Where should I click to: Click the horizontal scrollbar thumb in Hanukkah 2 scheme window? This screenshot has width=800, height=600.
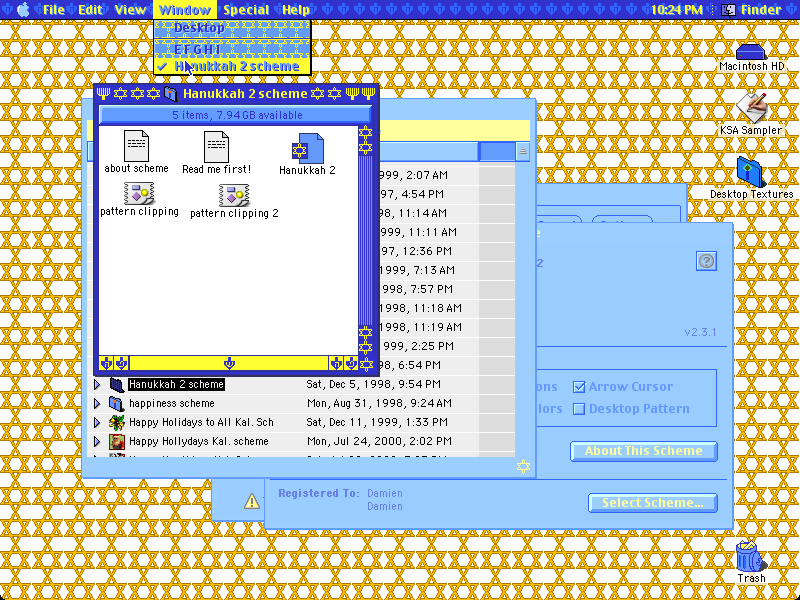(x=229, y=363)
